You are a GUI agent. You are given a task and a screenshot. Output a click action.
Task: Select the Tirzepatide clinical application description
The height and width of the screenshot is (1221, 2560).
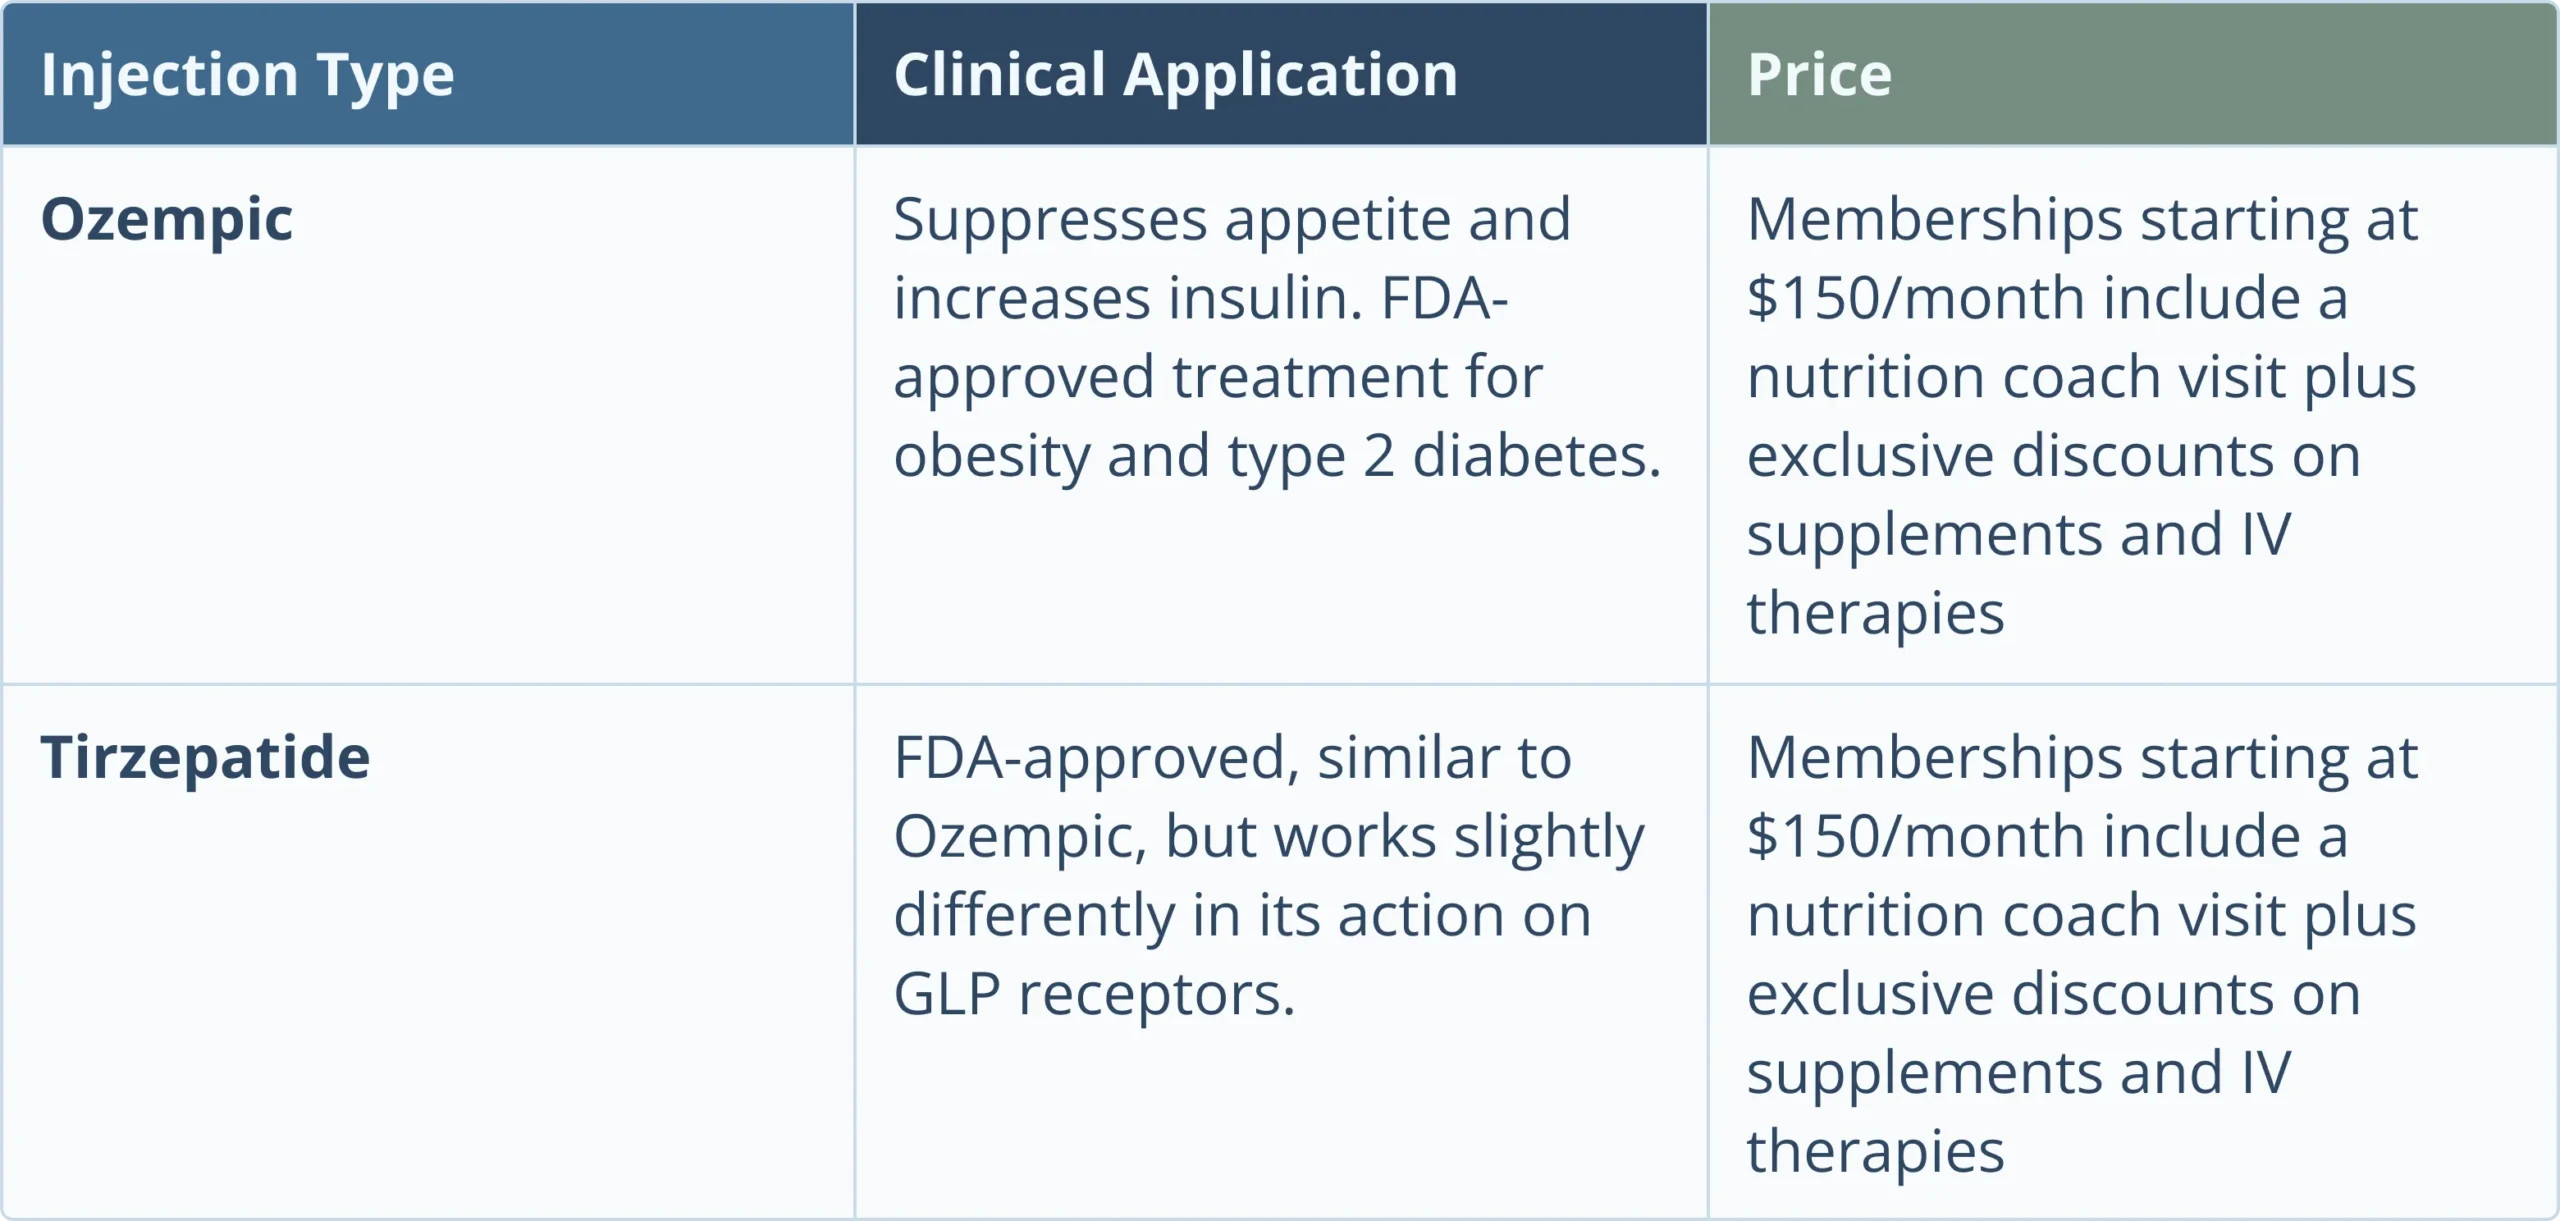point(1267,875)
